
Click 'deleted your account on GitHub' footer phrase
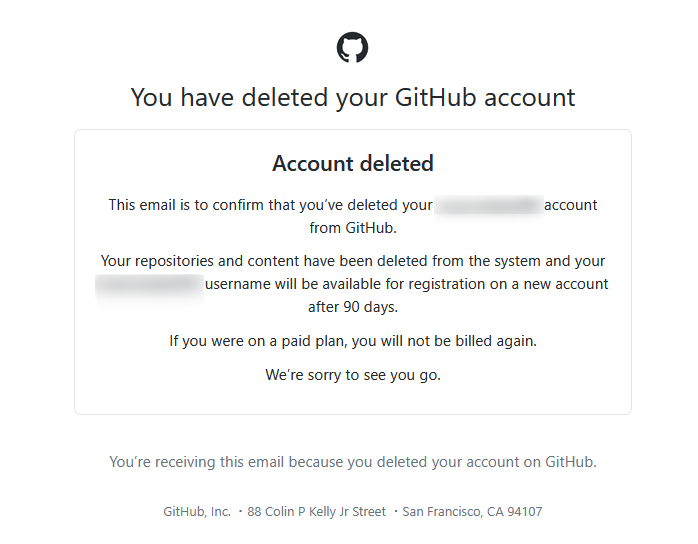(486, 462)
